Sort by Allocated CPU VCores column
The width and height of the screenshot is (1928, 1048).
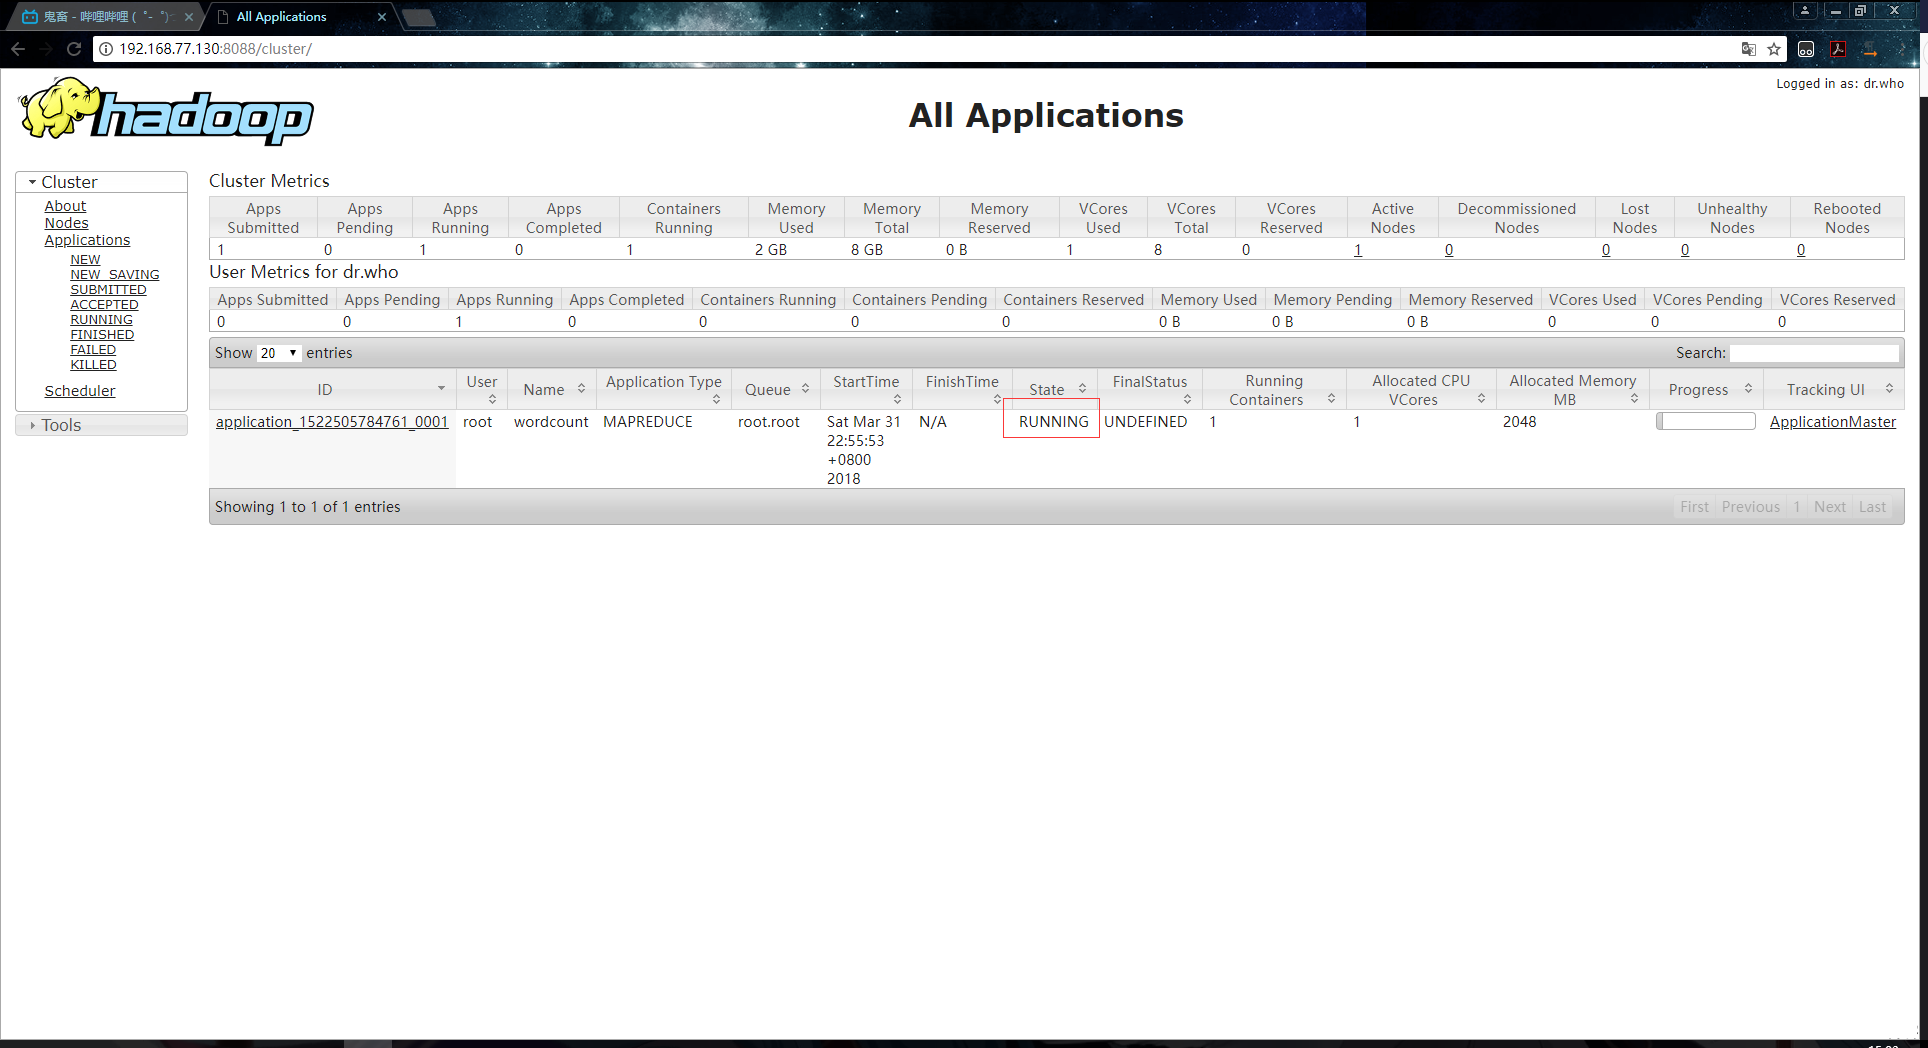[x=1421, y=389]
